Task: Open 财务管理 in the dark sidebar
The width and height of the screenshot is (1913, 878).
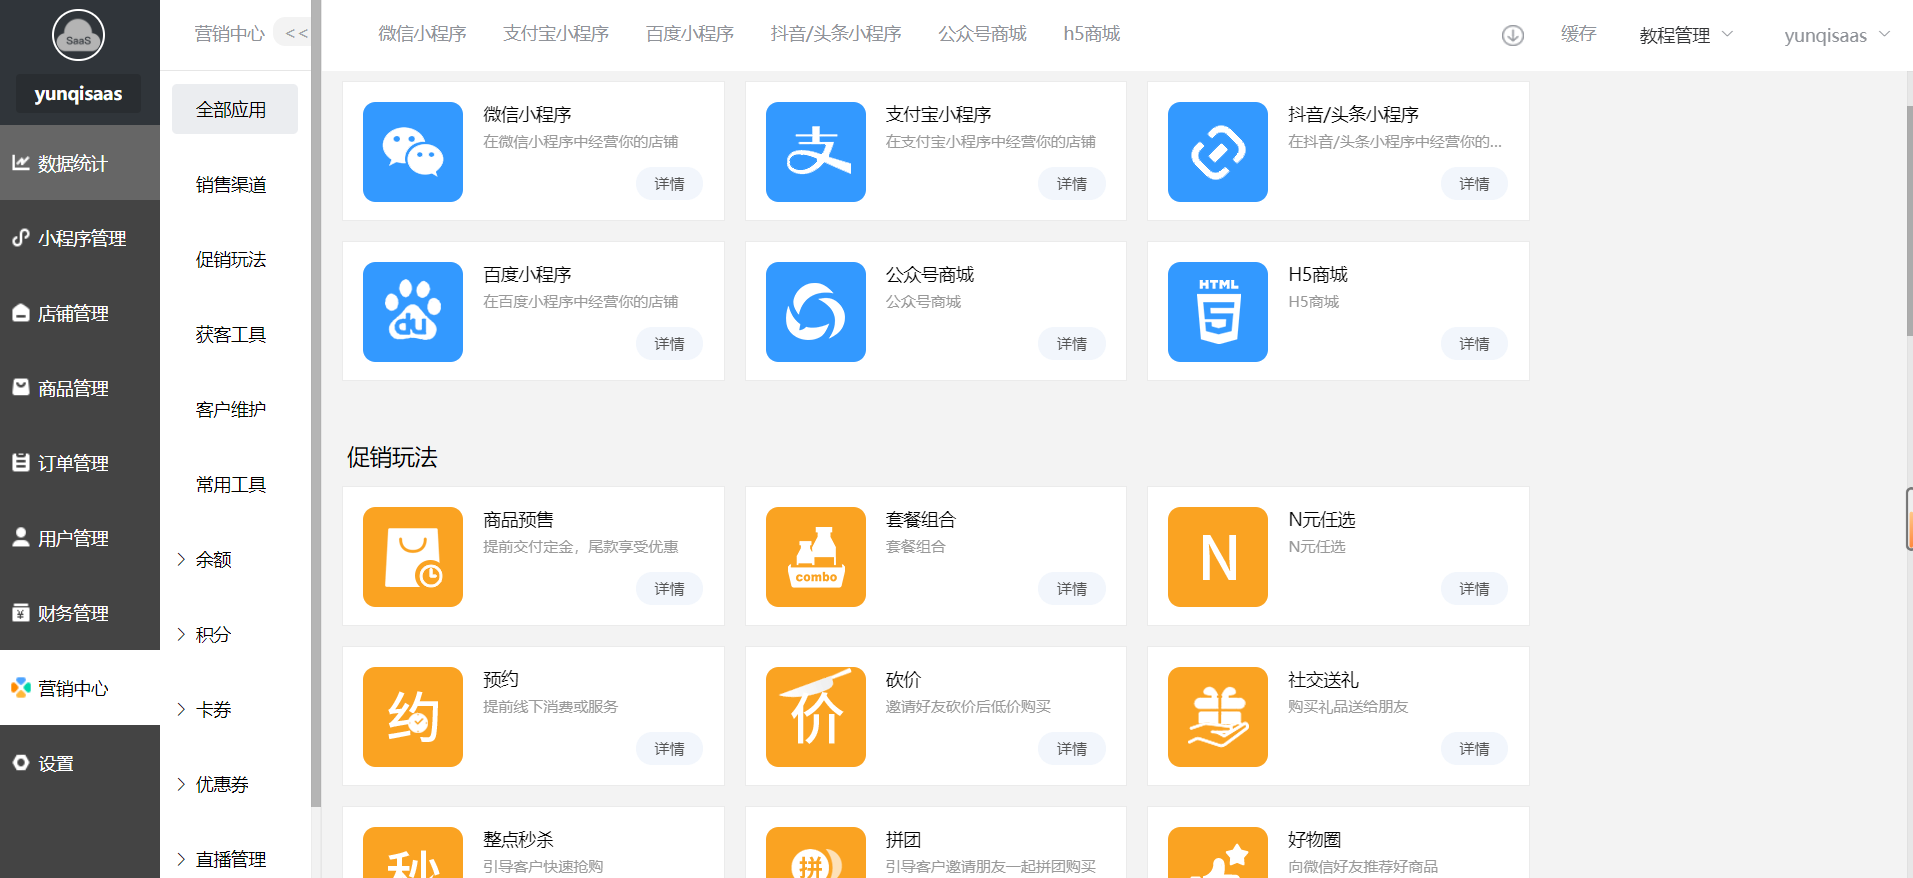Action: (x=80, y=613)
